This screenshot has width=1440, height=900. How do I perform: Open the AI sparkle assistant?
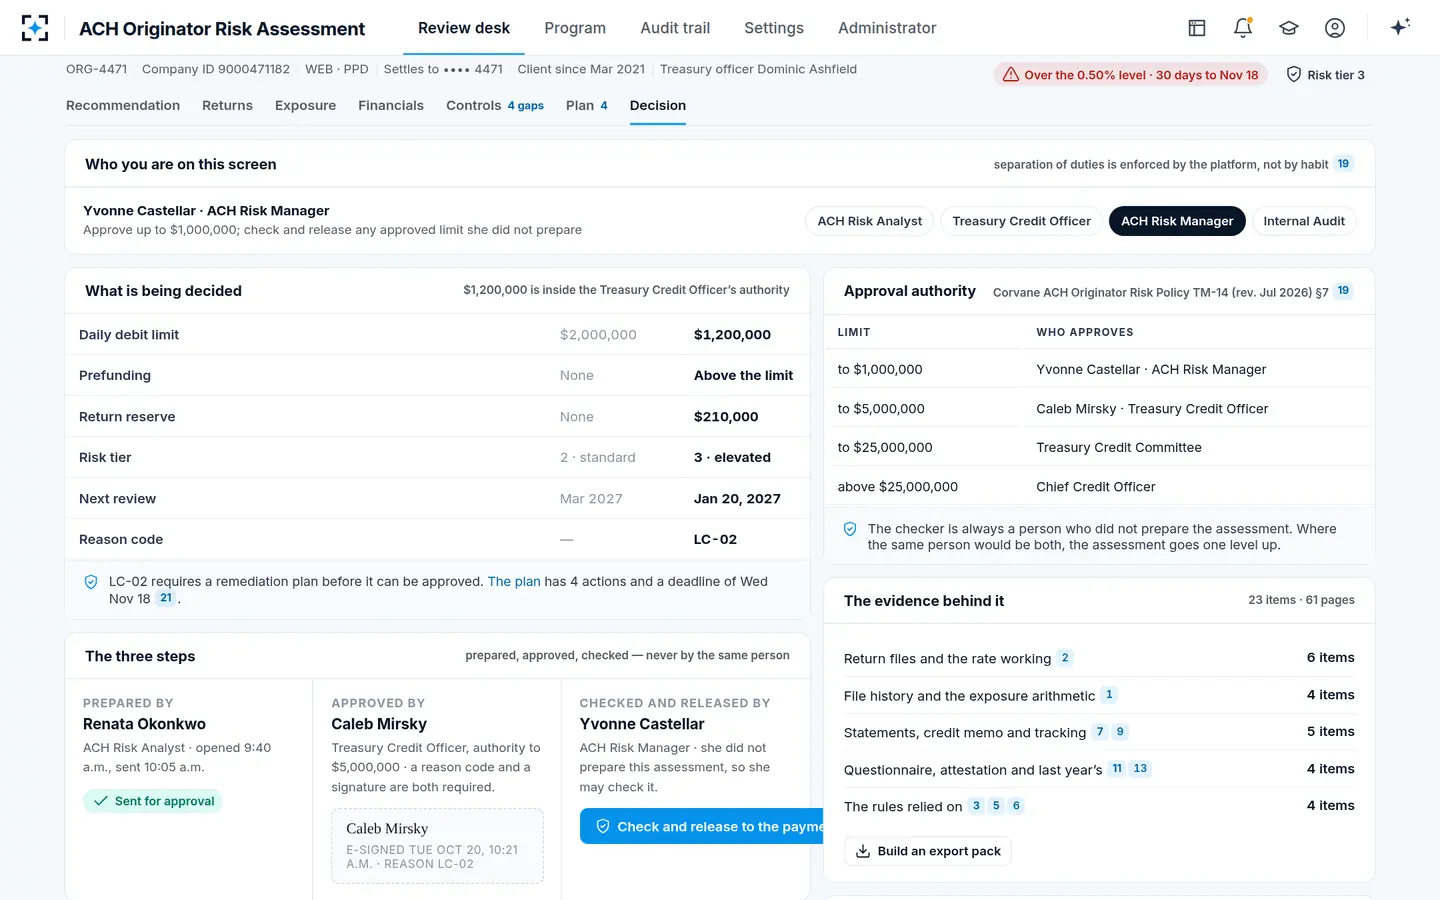tap(1400, 28)
